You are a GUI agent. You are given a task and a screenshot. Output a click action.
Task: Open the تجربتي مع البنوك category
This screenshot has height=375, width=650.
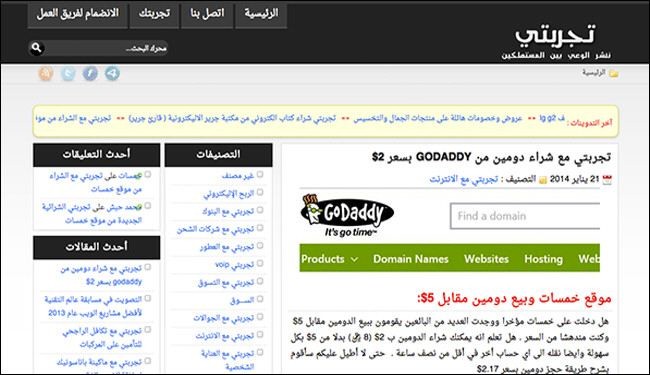[228, 211]
